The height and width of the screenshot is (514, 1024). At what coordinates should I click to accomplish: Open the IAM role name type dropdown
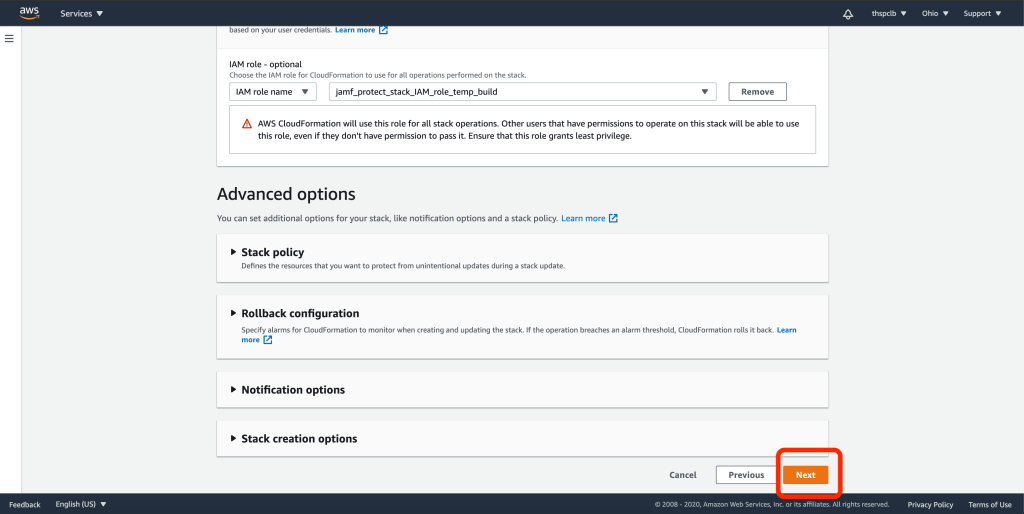click(x=272, y=92)
